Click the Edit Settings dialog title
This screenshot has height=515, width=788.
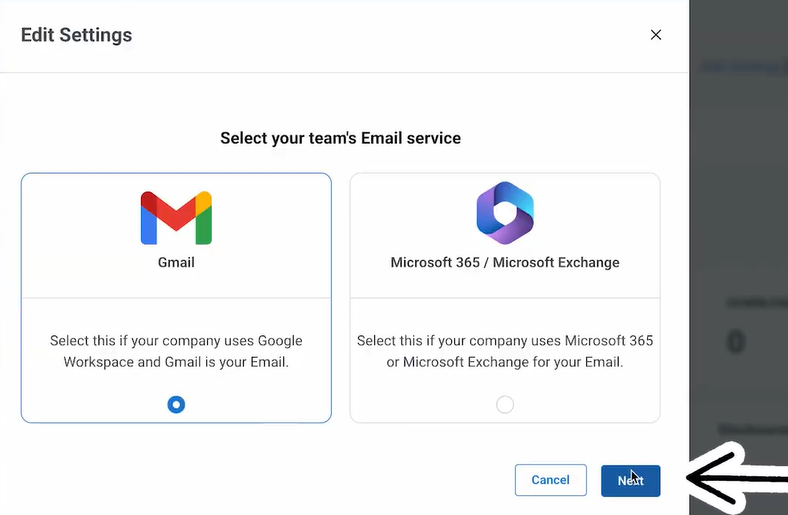[x=76, y=35]
